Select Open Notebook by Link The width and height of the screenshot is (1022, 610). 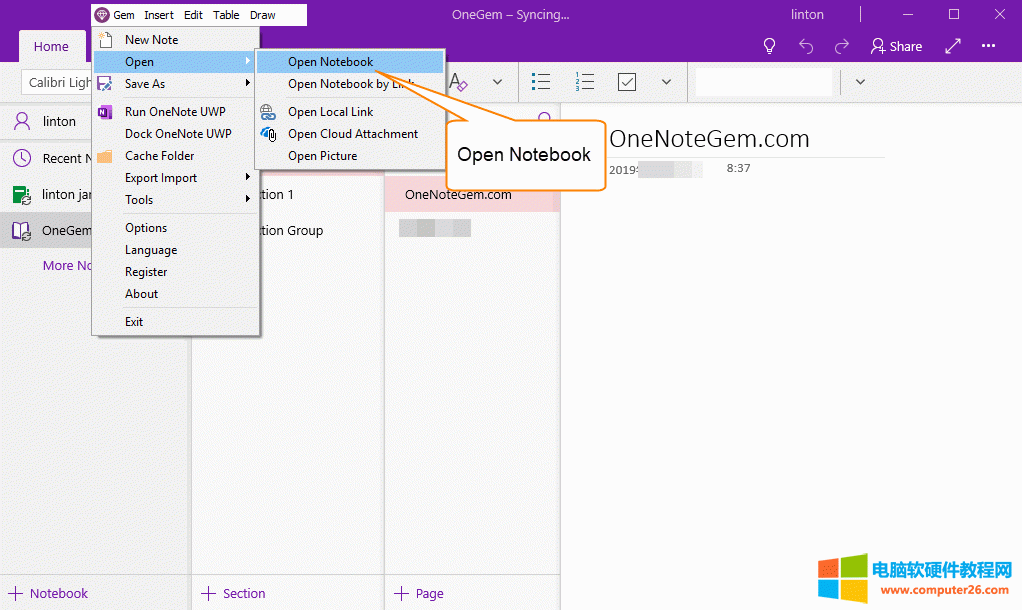(x=345, y=85)
